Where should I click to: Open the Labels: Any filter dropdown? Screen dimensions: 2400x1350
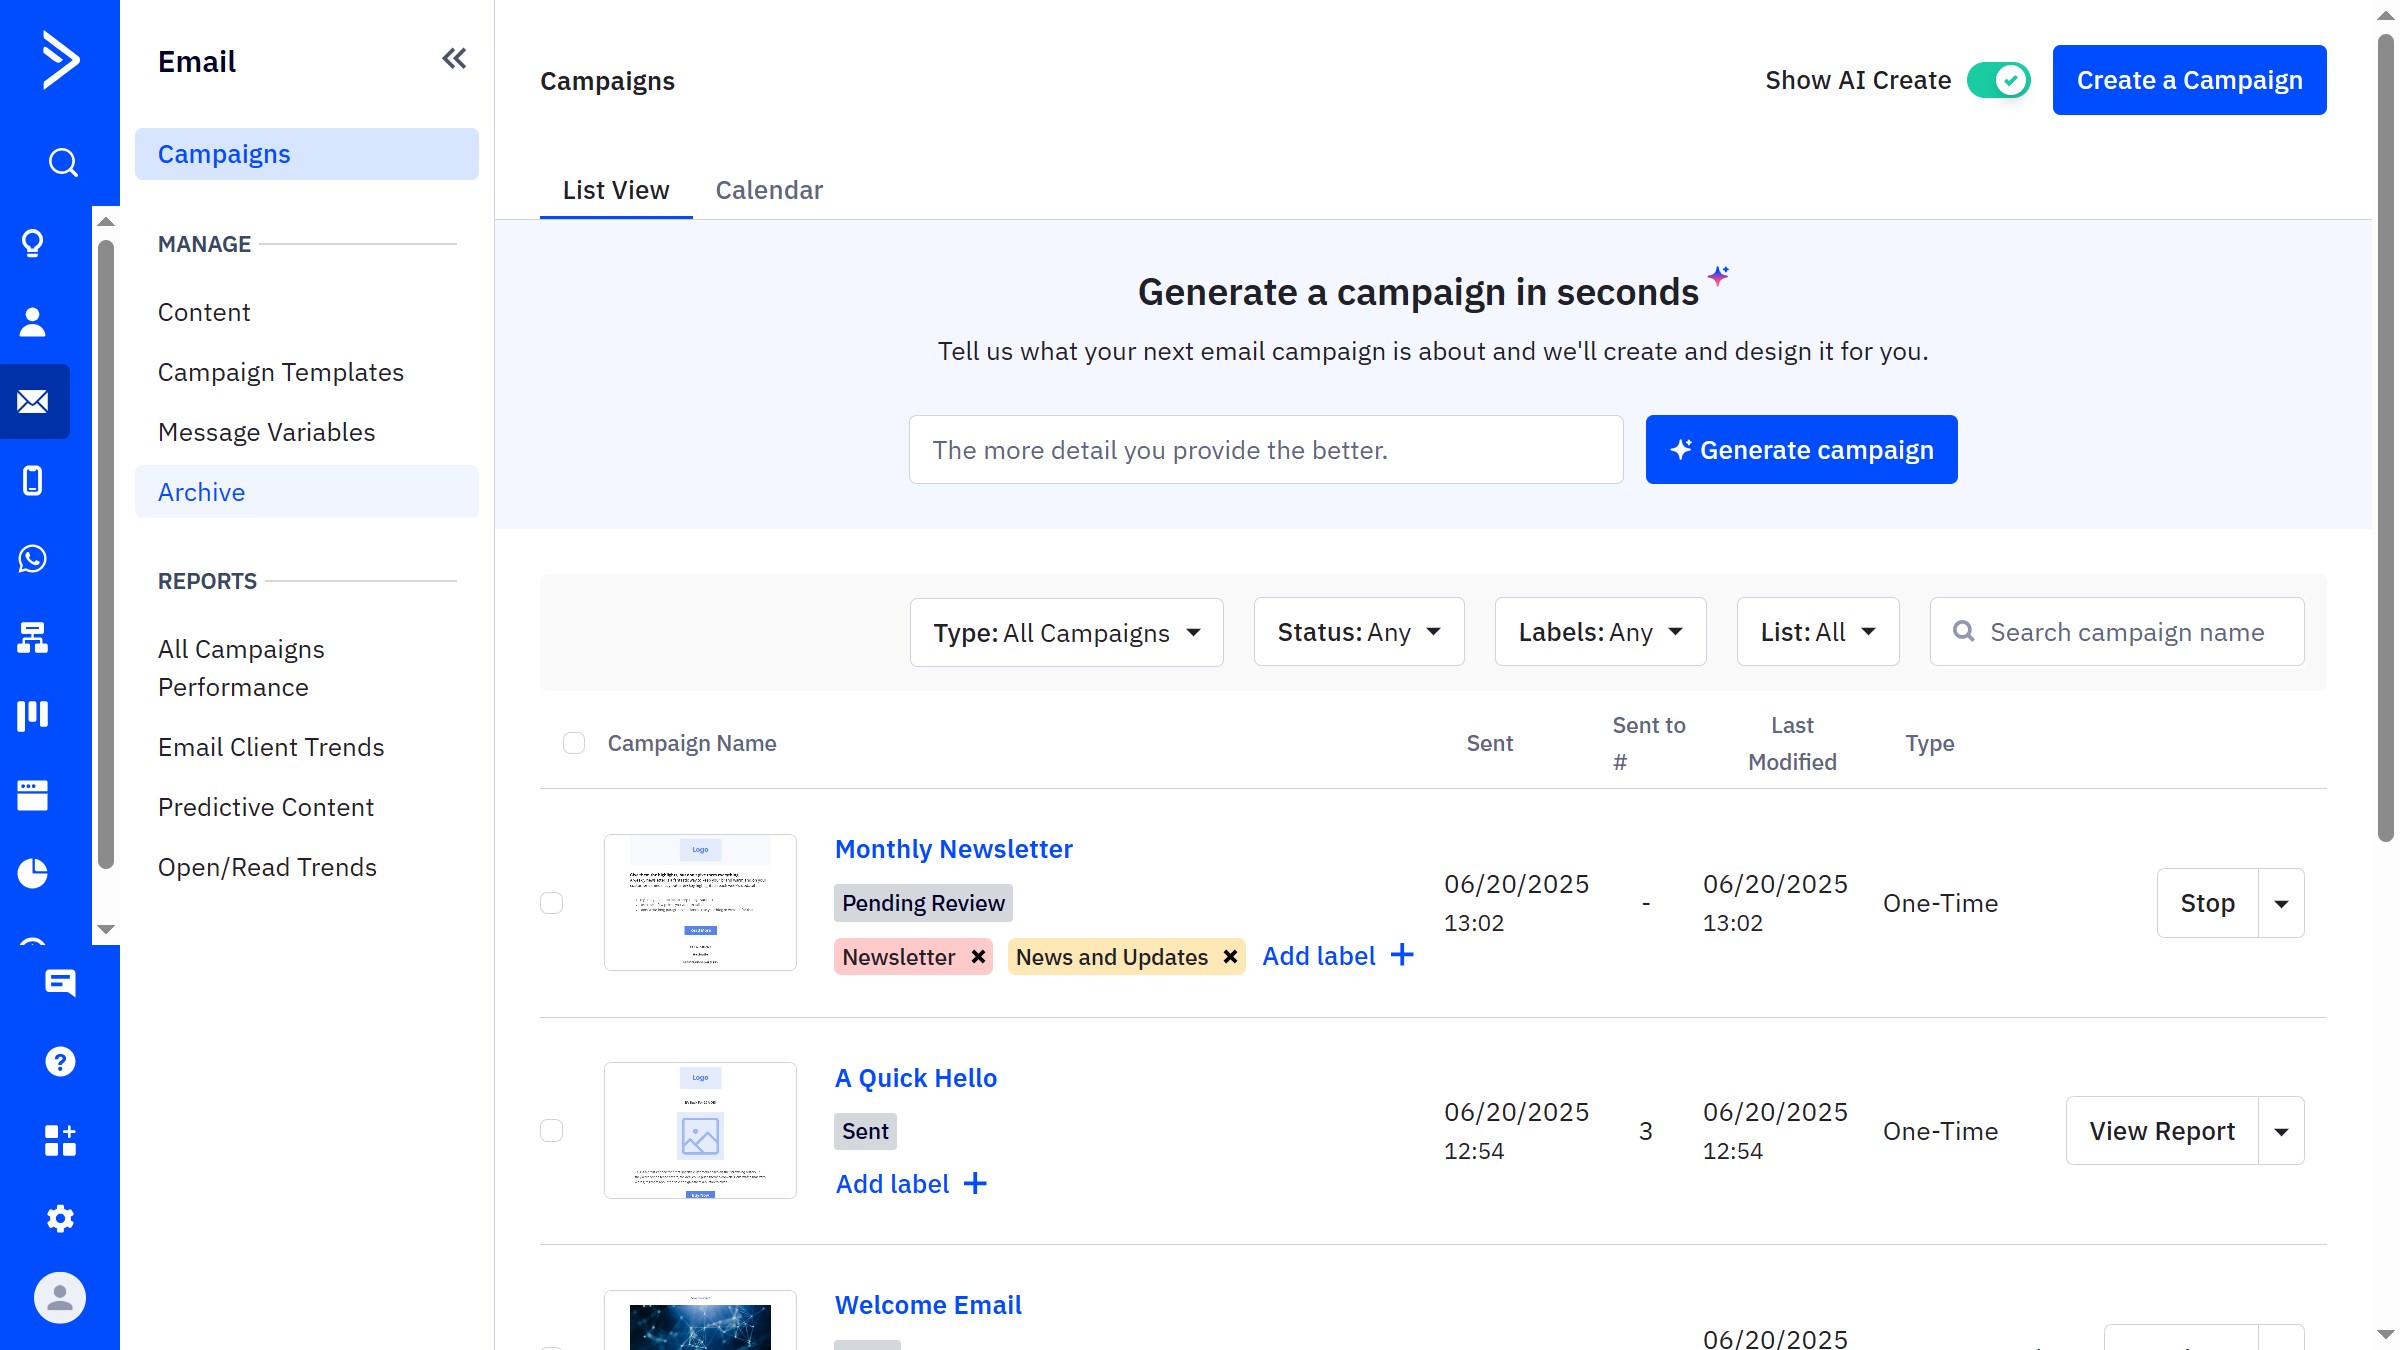(1599, 632)
